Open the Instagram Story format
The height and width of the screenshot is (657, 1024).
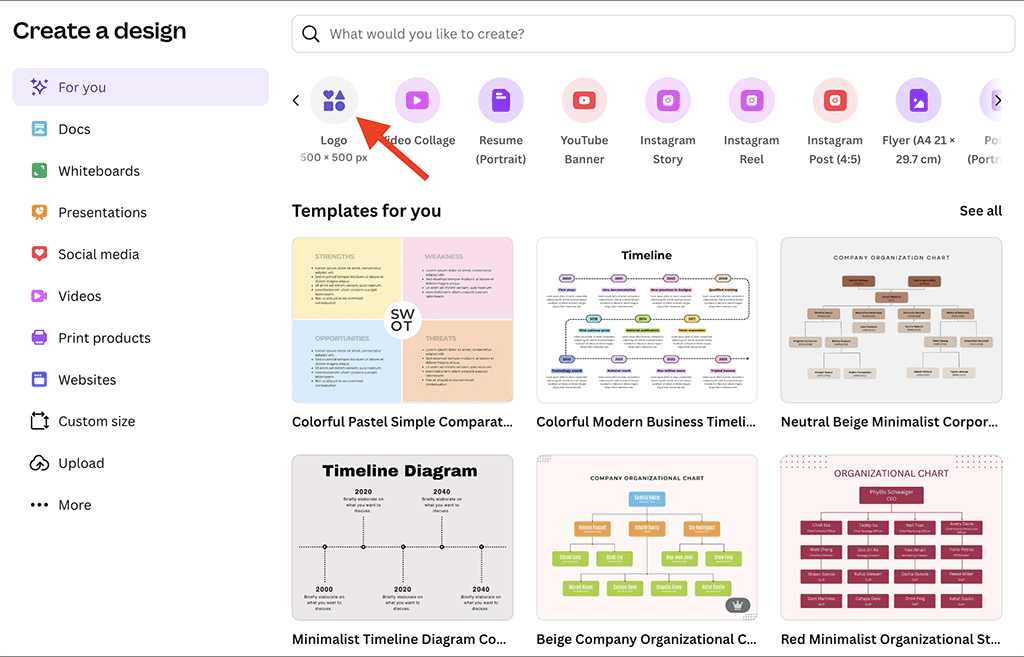coord(668,100)
